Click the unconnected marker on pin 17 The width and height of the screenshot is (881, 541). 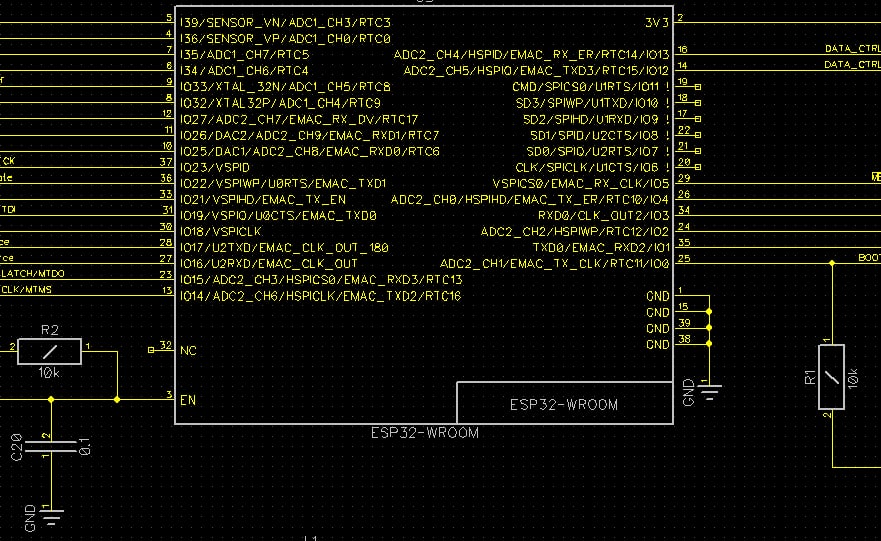point(698,119)
